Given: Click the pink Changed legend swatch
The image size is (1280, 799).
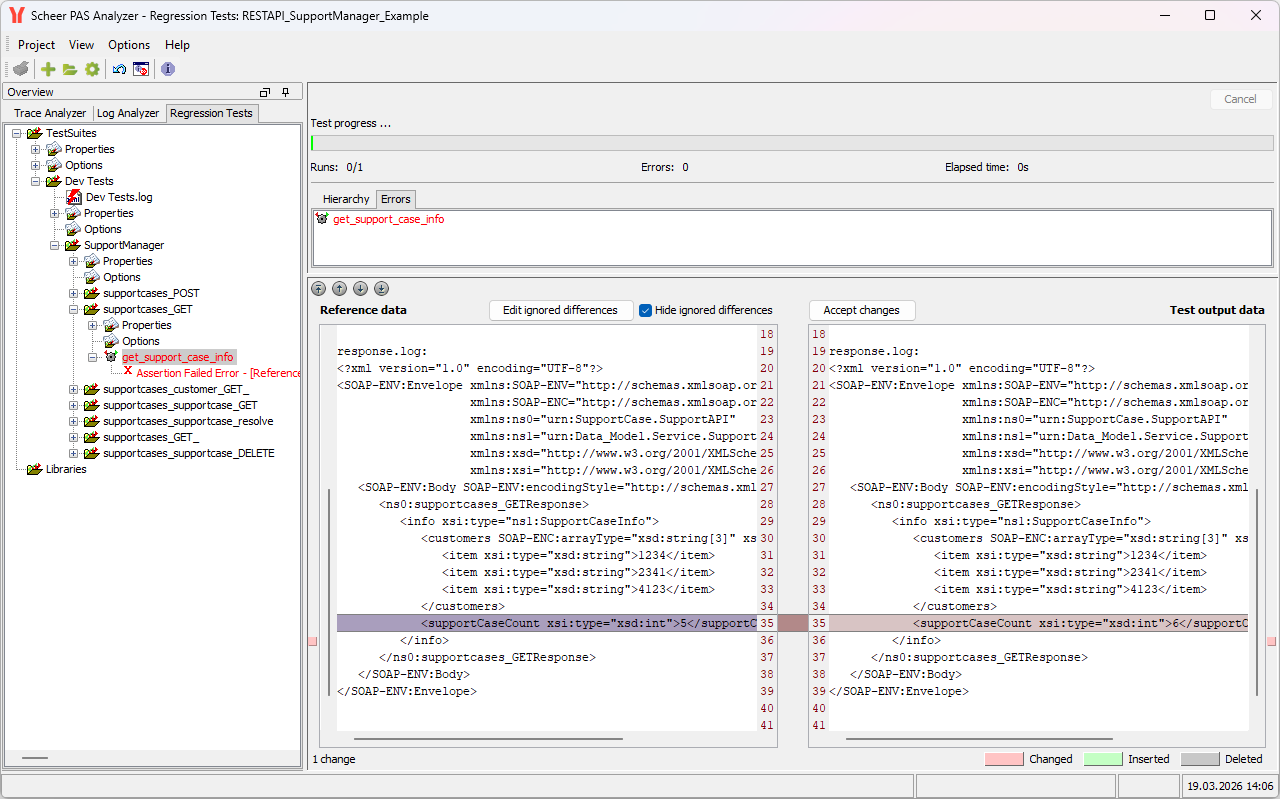Looking at the screenshot, I should [1004, 759].
